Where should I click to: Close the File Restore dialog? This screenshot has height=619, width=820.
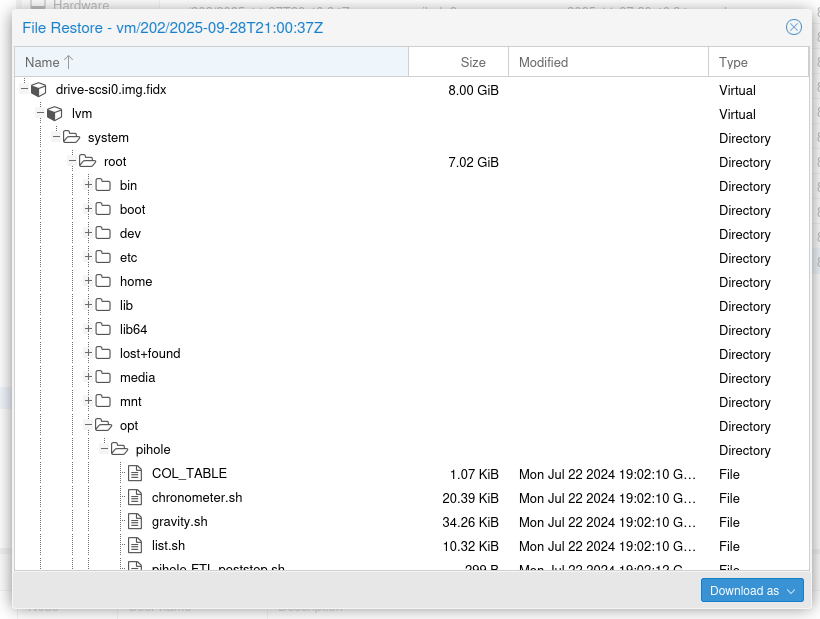794,27
